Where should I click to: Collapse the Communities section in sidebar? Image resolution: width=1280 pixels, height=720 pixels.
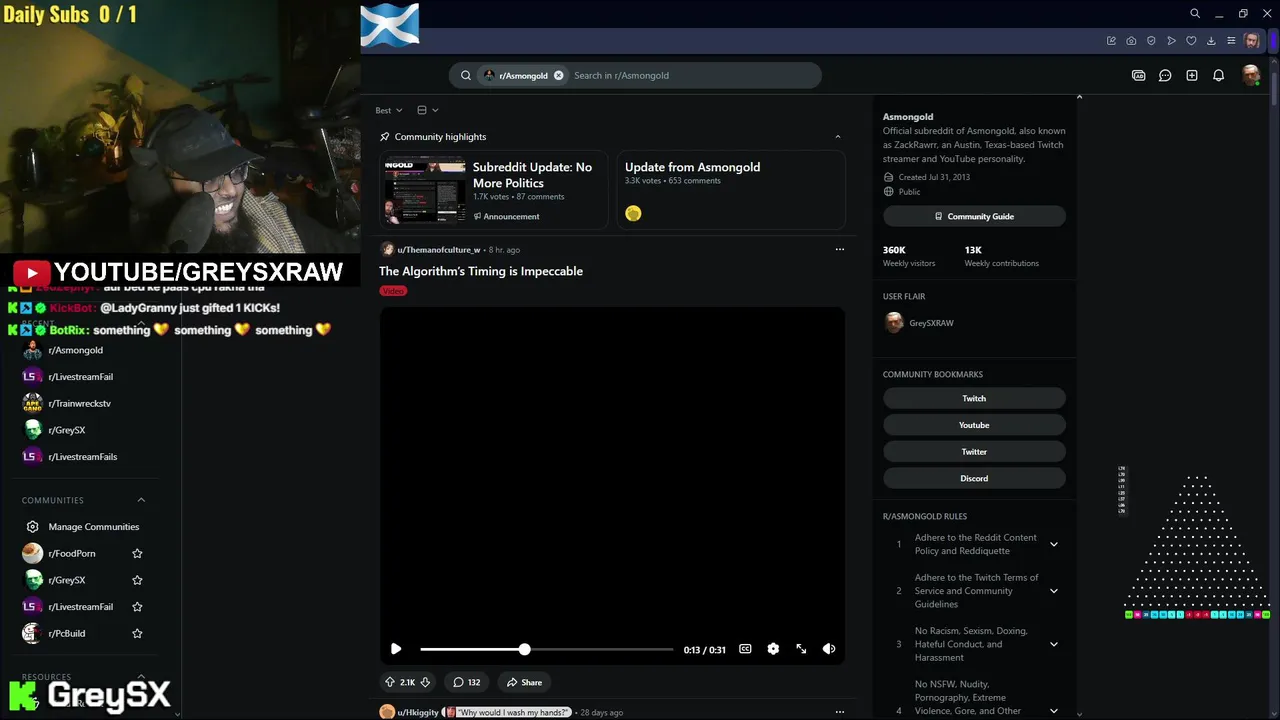(141, 500)
